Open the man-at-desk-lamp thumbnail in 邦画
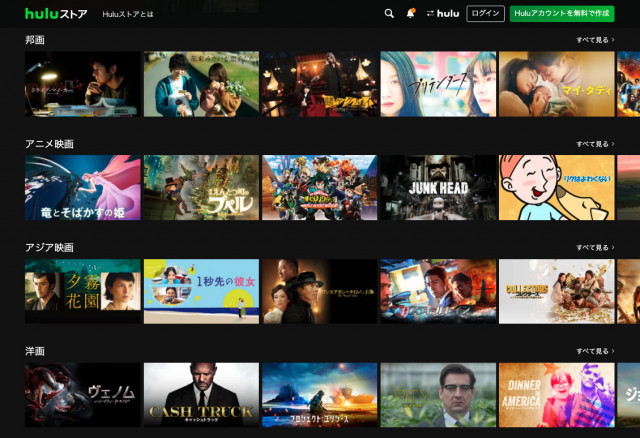 [x=83, y=84]
